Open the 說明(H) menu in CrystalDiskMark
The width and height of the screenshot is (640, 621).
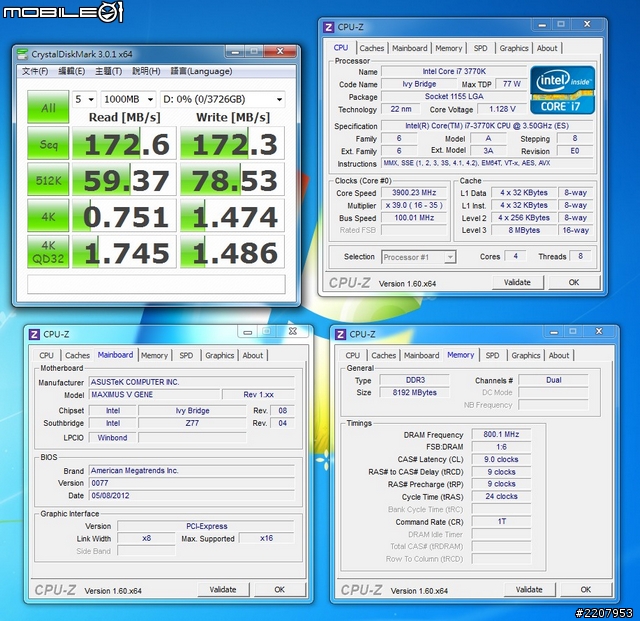pyautogui.click(x=146, y=71)
